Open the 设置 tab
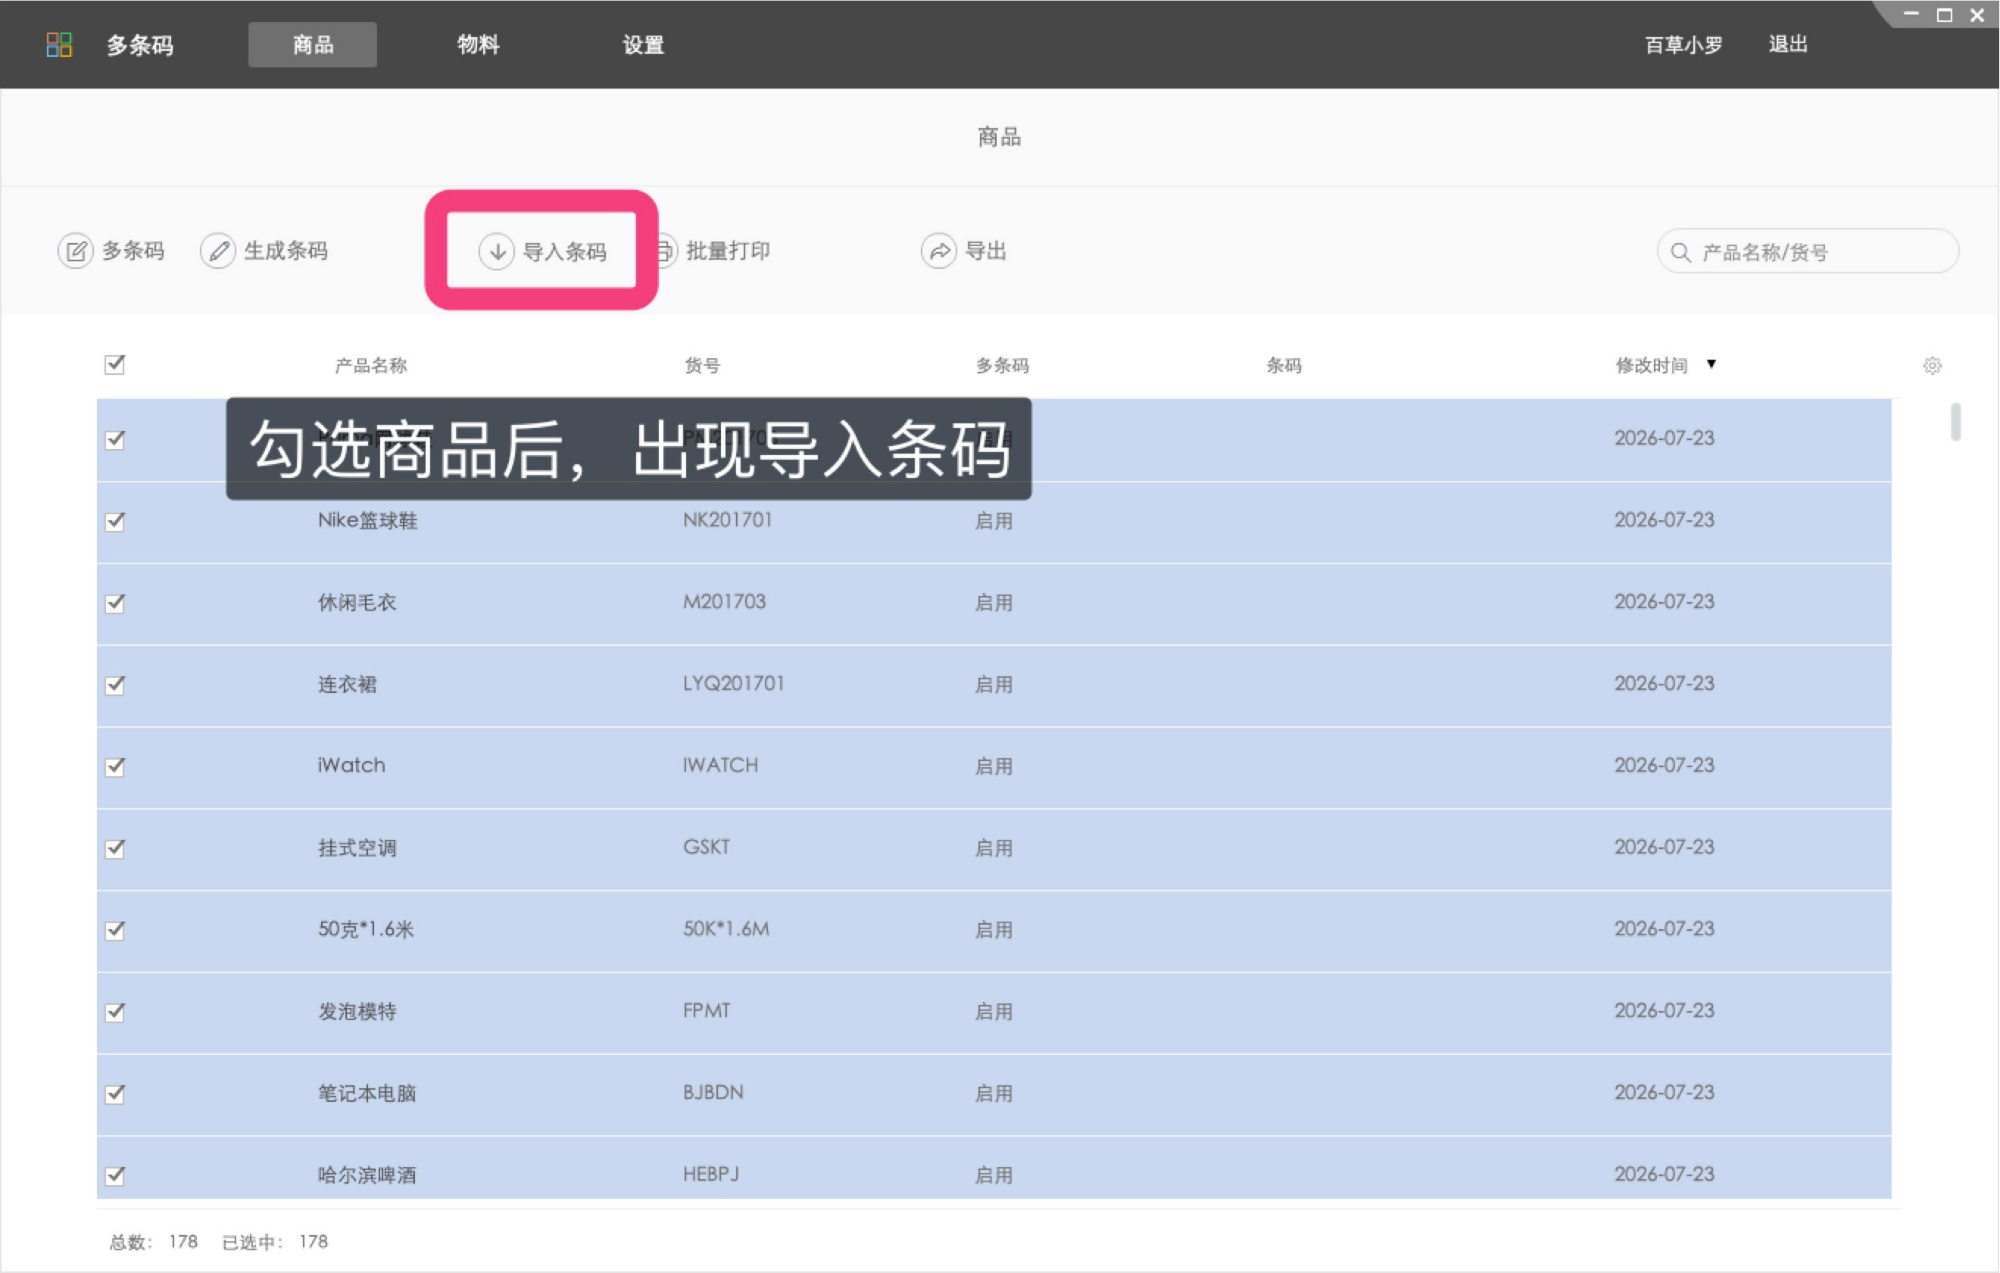Image resolution: width=2000 pixels, height=1273 pixels. click(643, 44)
